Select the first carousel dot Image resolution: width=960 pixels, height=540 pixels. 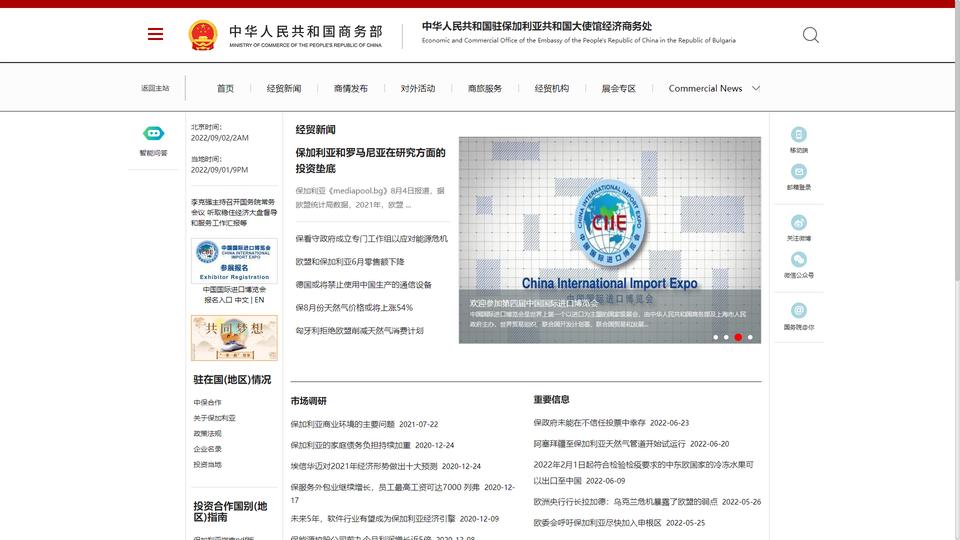[x=715, y=337]
